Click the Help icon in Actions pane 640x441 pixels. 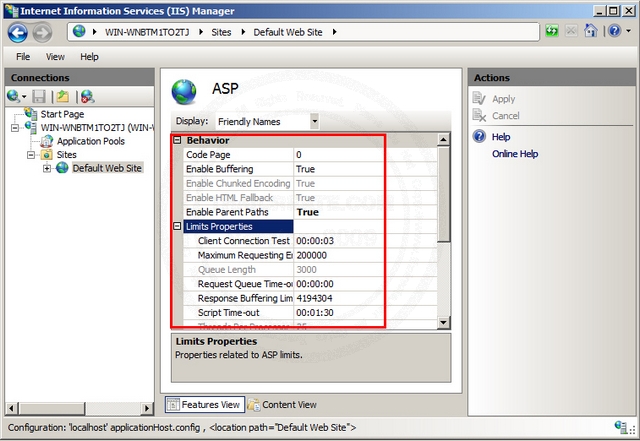point(479,136)
